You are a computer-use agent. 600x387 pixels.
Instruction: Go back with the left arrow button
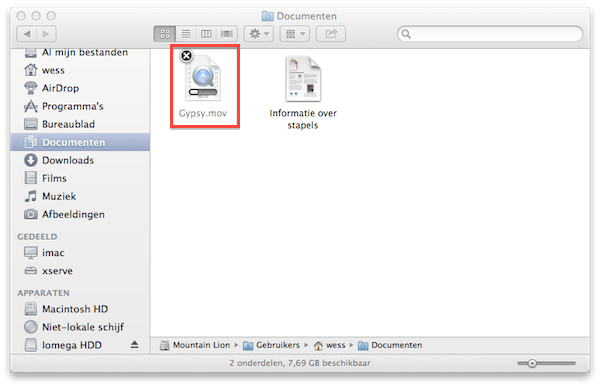[x=27, y=34]
